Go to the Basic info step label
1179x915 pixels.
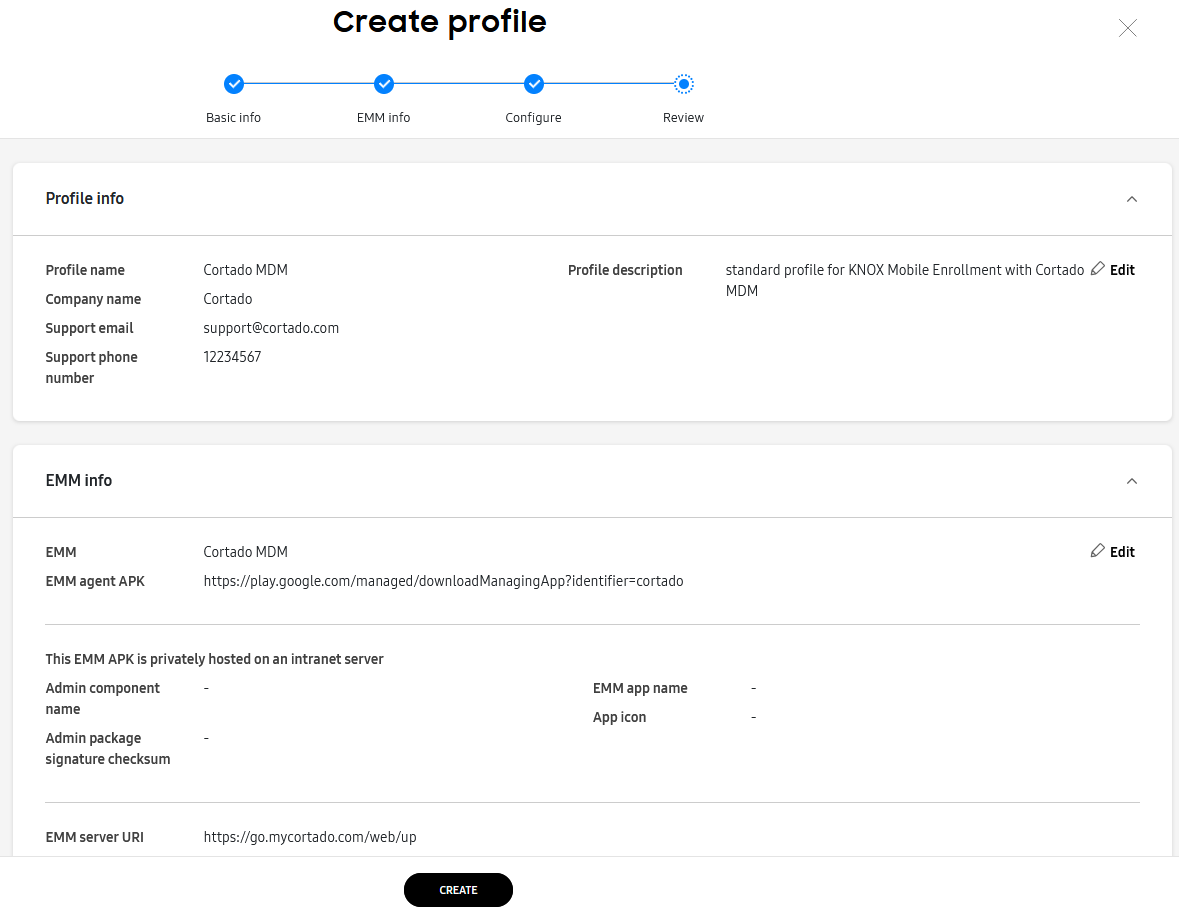[x=233, y=117]
